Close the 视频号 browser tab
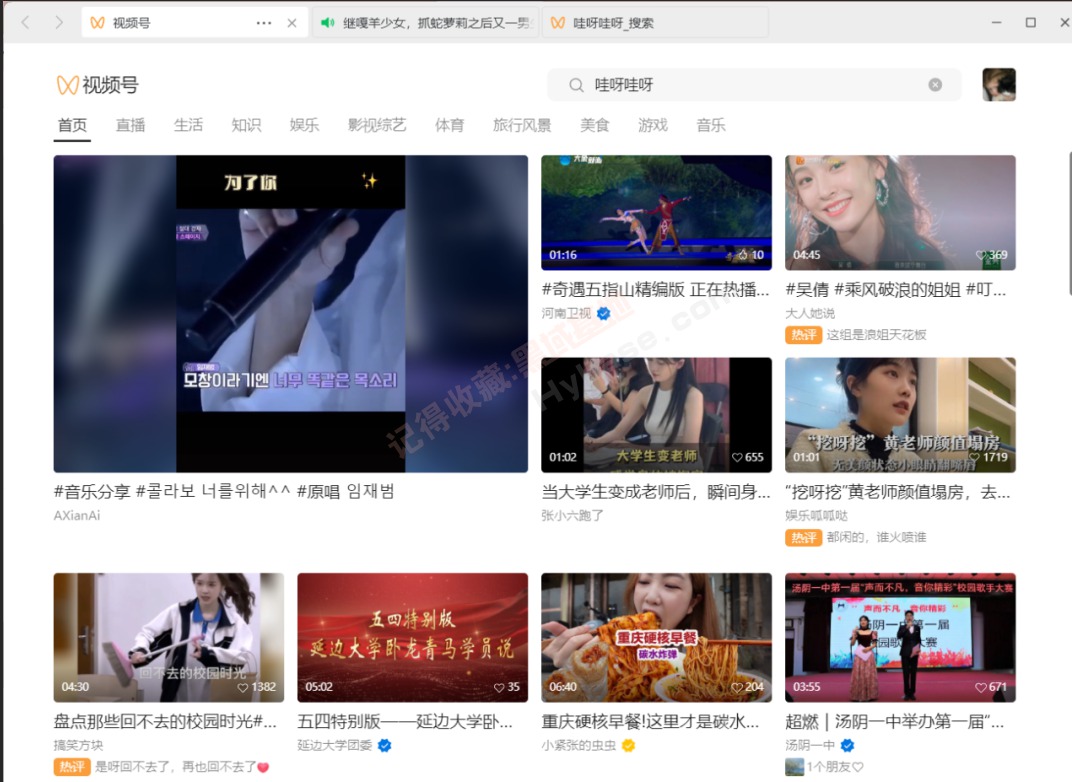The image size is (1072, 782). 292,23
